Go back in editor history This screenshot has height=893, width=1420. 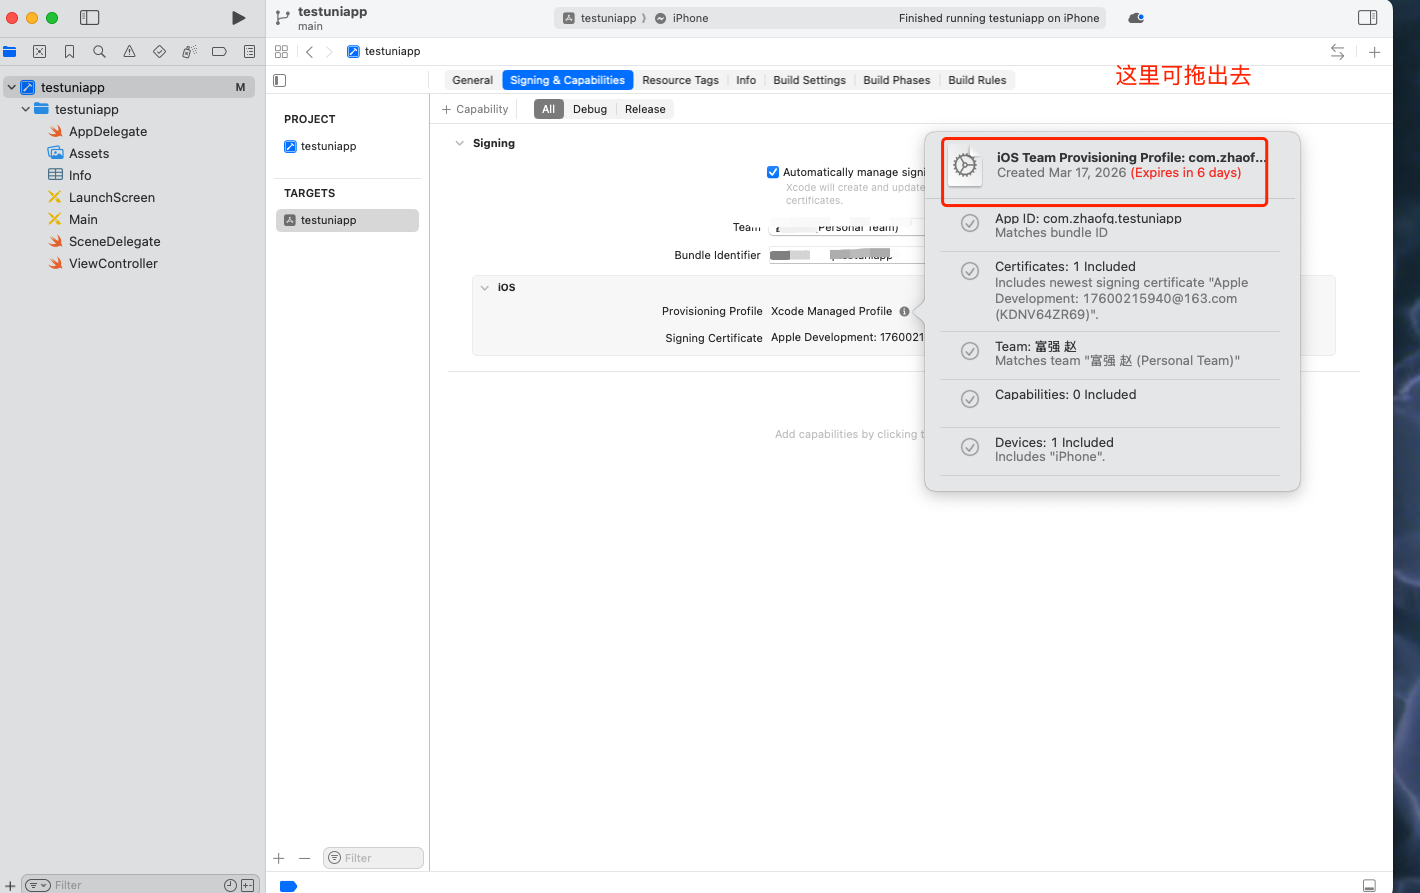309,51
